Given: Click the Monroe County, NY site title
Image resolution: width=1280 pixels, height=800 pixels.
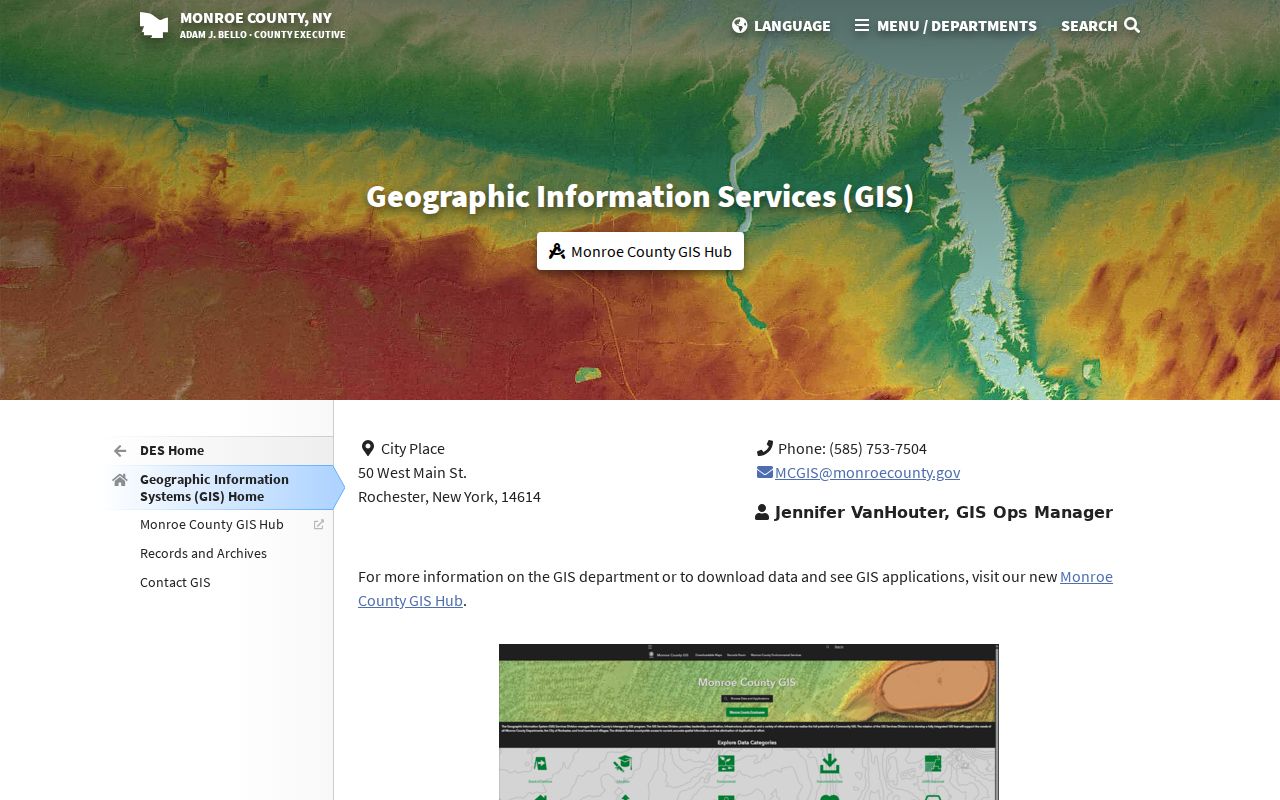Looking at the screenshot, I should click(256, 17).
